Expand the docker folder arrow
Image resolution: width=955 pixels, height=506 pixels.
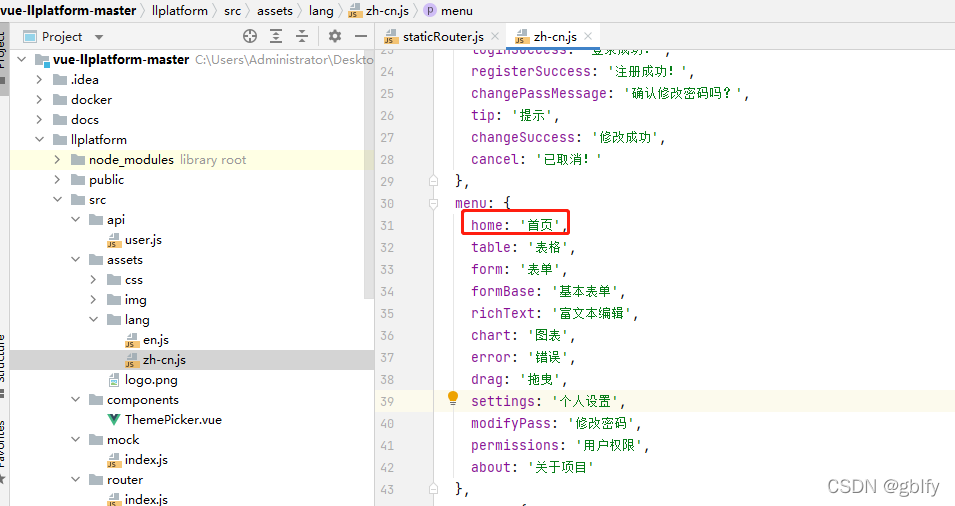(x=40, y=99)
